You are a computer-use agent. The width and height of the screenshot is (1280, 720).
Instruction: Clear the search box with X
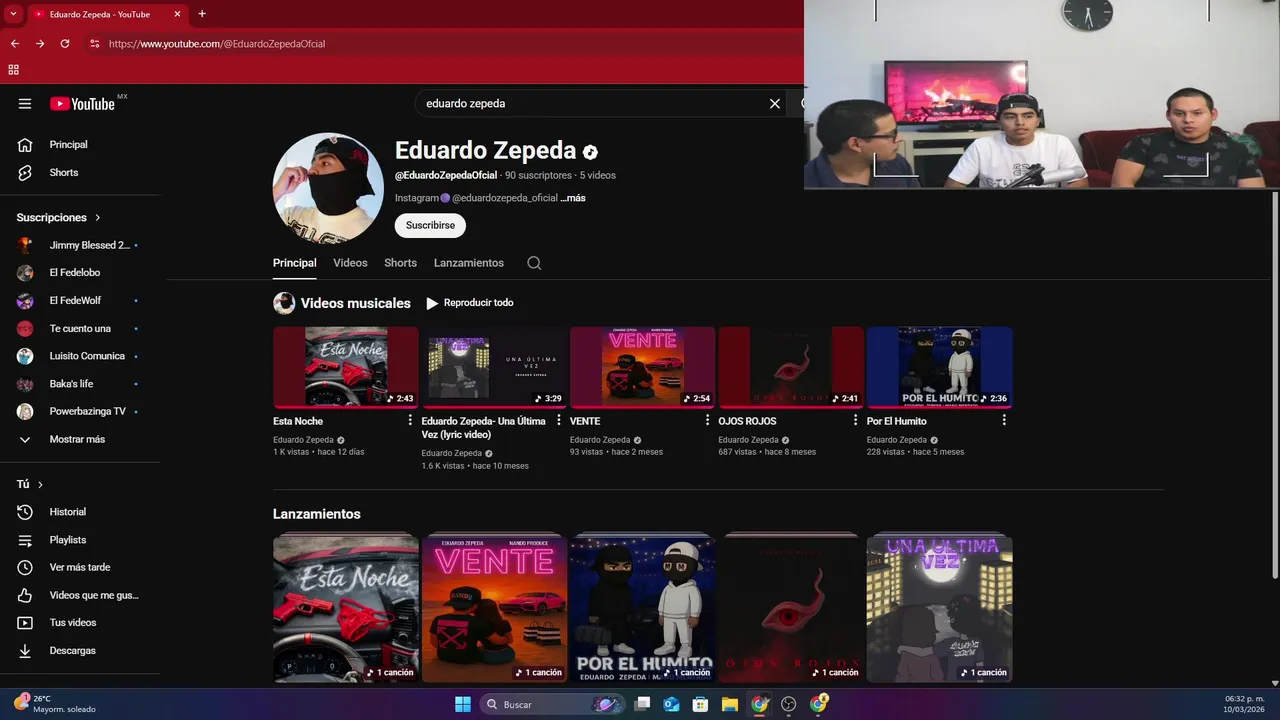point(774,103)
